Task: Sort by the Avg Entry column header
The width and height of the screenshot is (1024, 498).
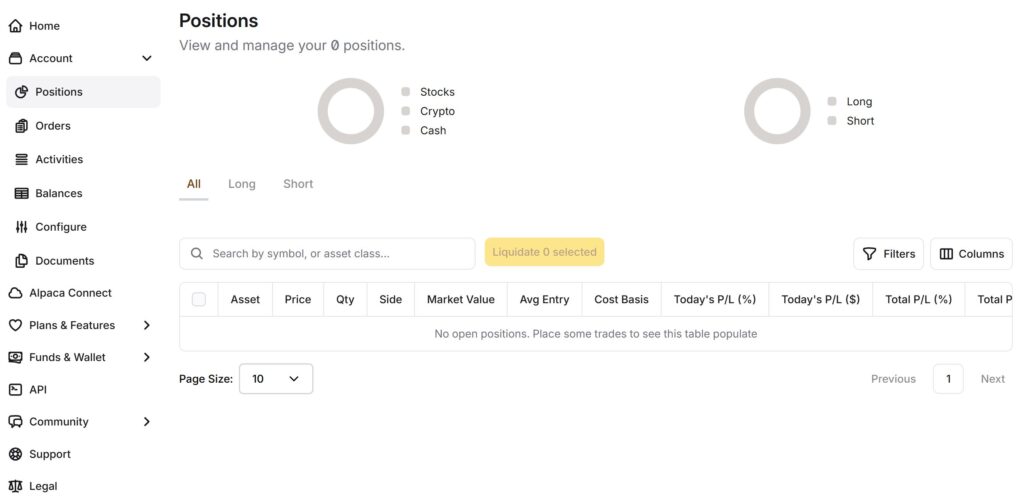Action: [x=545, y=300]
